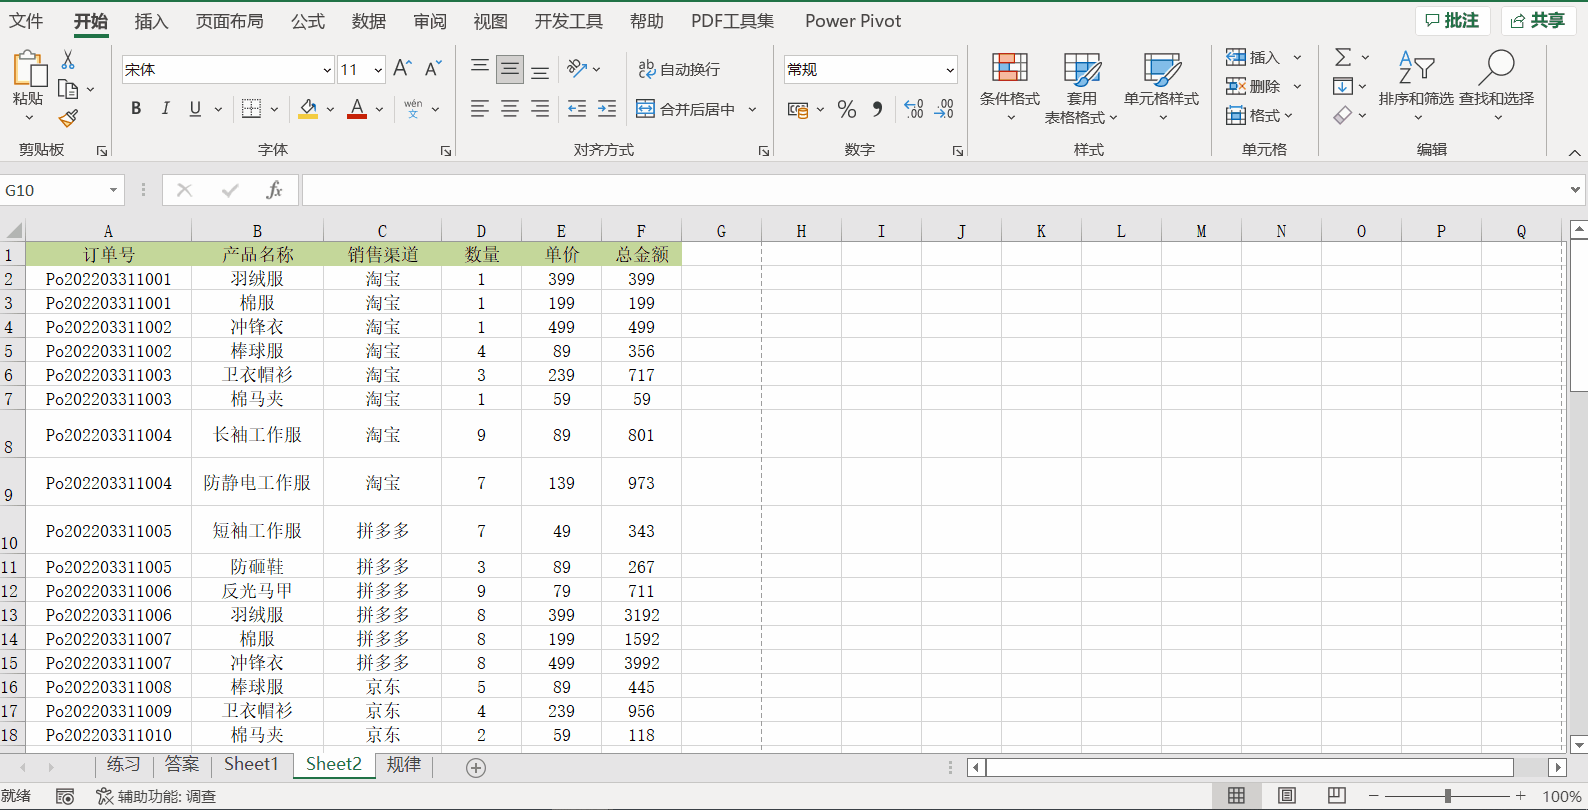Toggle Wrap Text (自动换行)
The image size is (1588, 810).
coord(679,69)
